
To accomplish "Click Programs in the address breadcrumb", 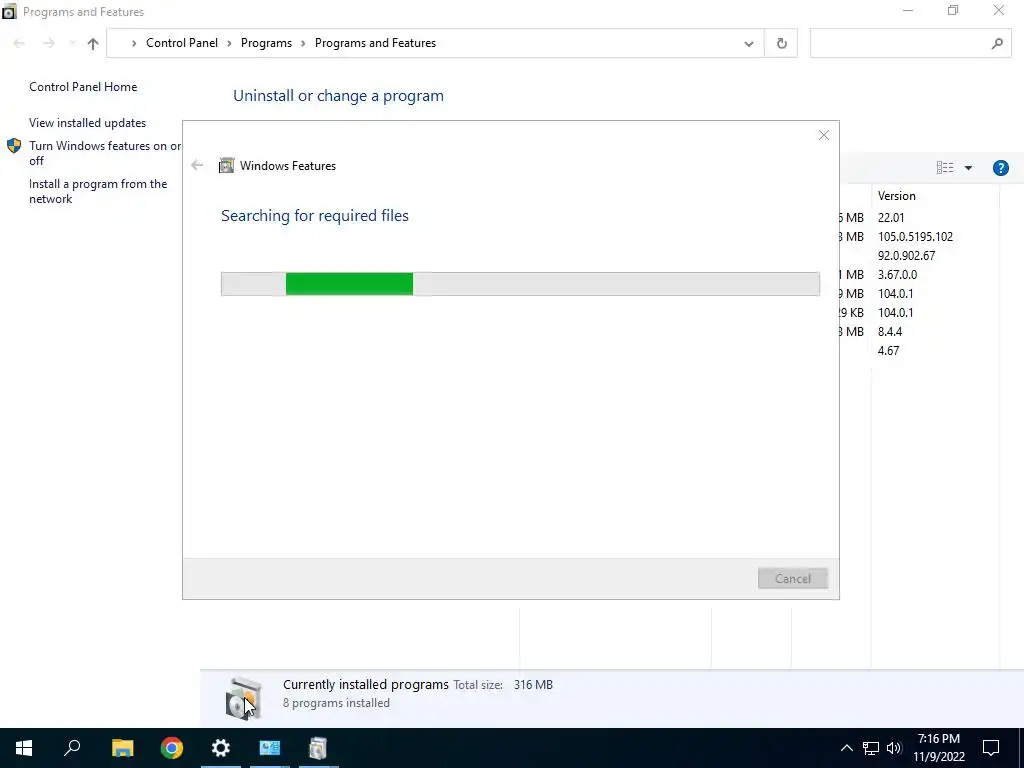I will (266, 43).
